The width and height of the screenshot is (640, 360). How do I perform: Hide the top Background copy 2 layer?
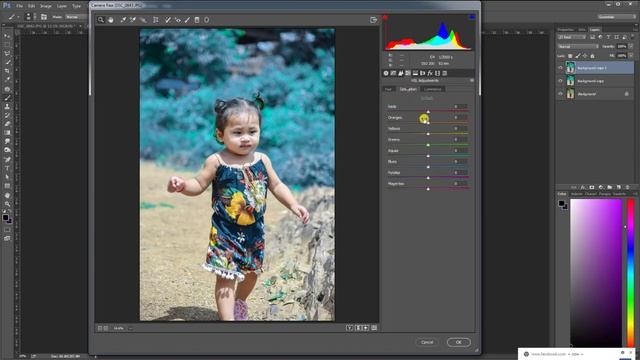click(560, 68)
